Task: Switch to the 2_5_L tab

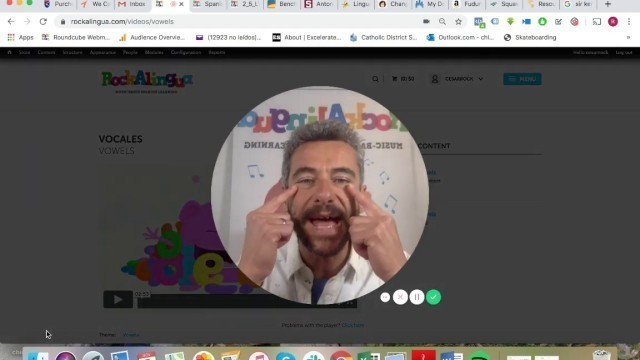Action: click(x=244, y=4)
